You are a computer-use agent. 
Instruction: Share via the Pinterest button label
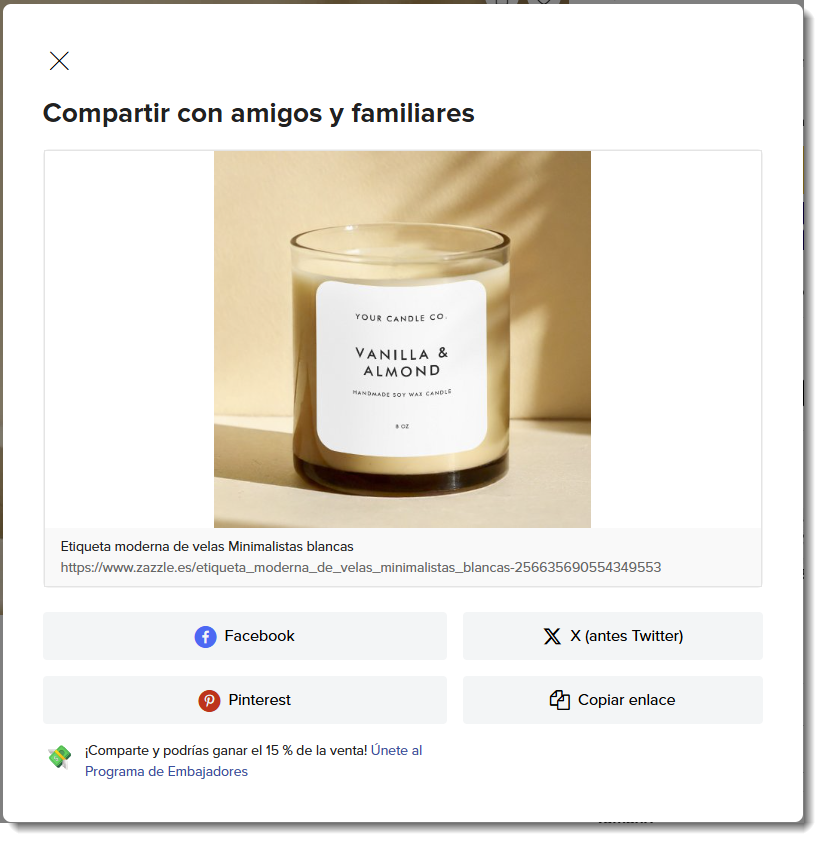point(259,700)
